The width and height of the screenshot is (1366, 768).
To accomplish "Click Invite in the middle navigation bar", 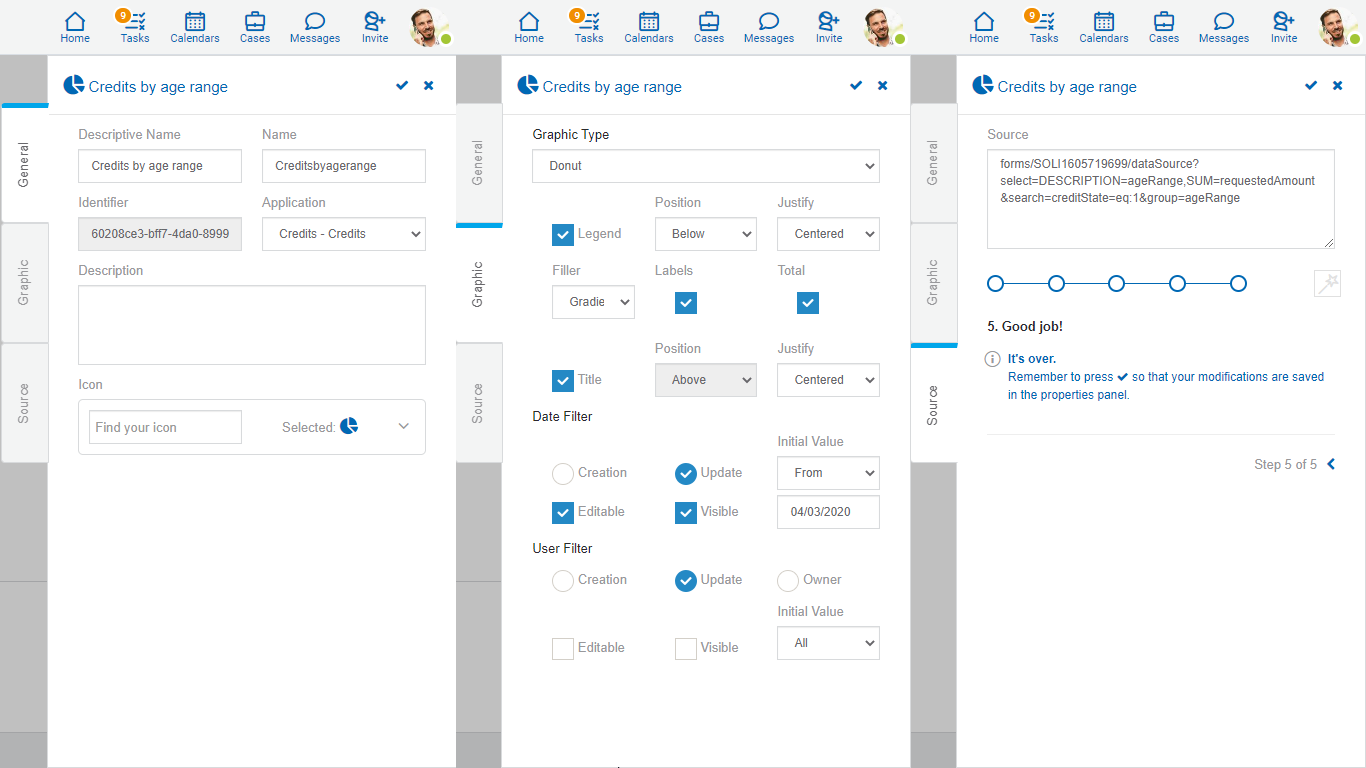I will [x=829, y=28].
